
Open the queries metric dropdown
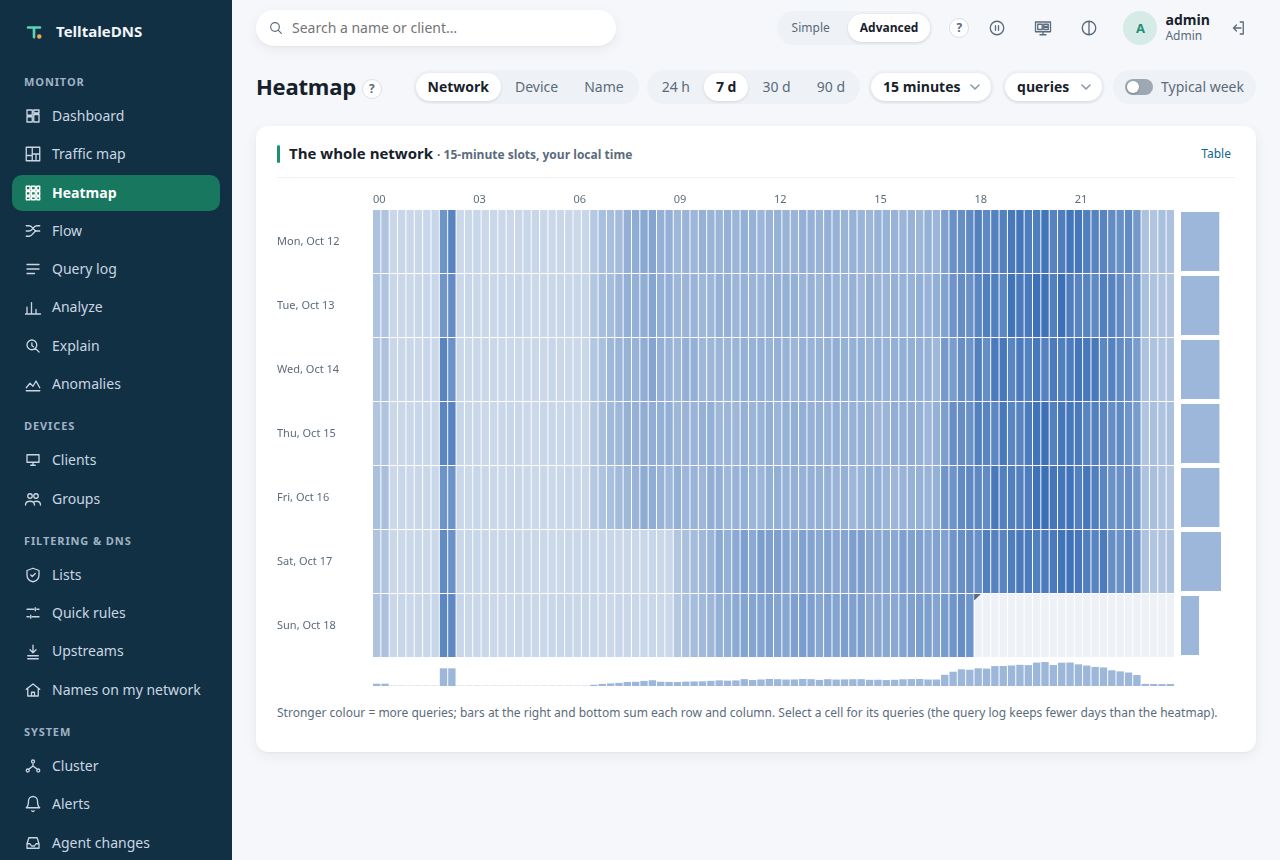tap(1053, 87)
